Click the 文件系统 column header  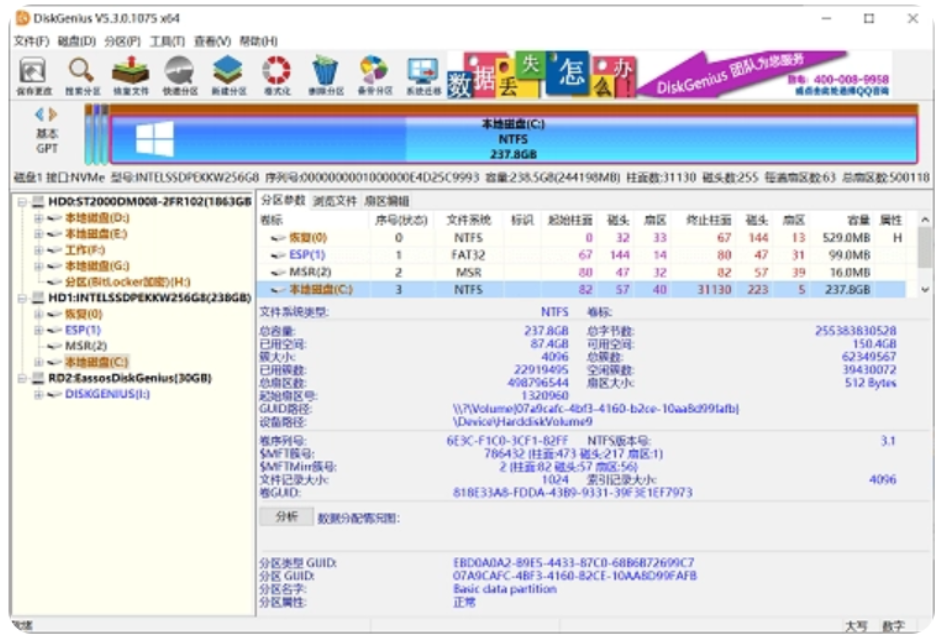pos(469,220)
